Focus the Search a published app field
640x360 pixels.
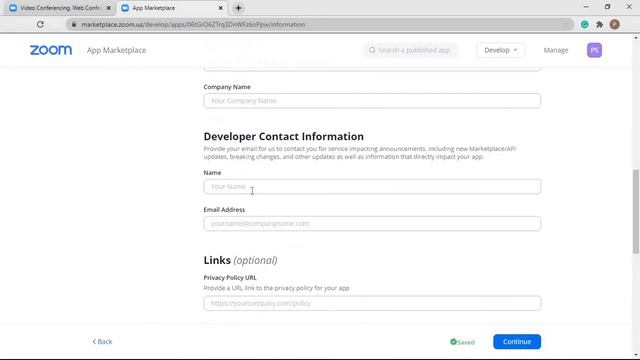[411, 50]
